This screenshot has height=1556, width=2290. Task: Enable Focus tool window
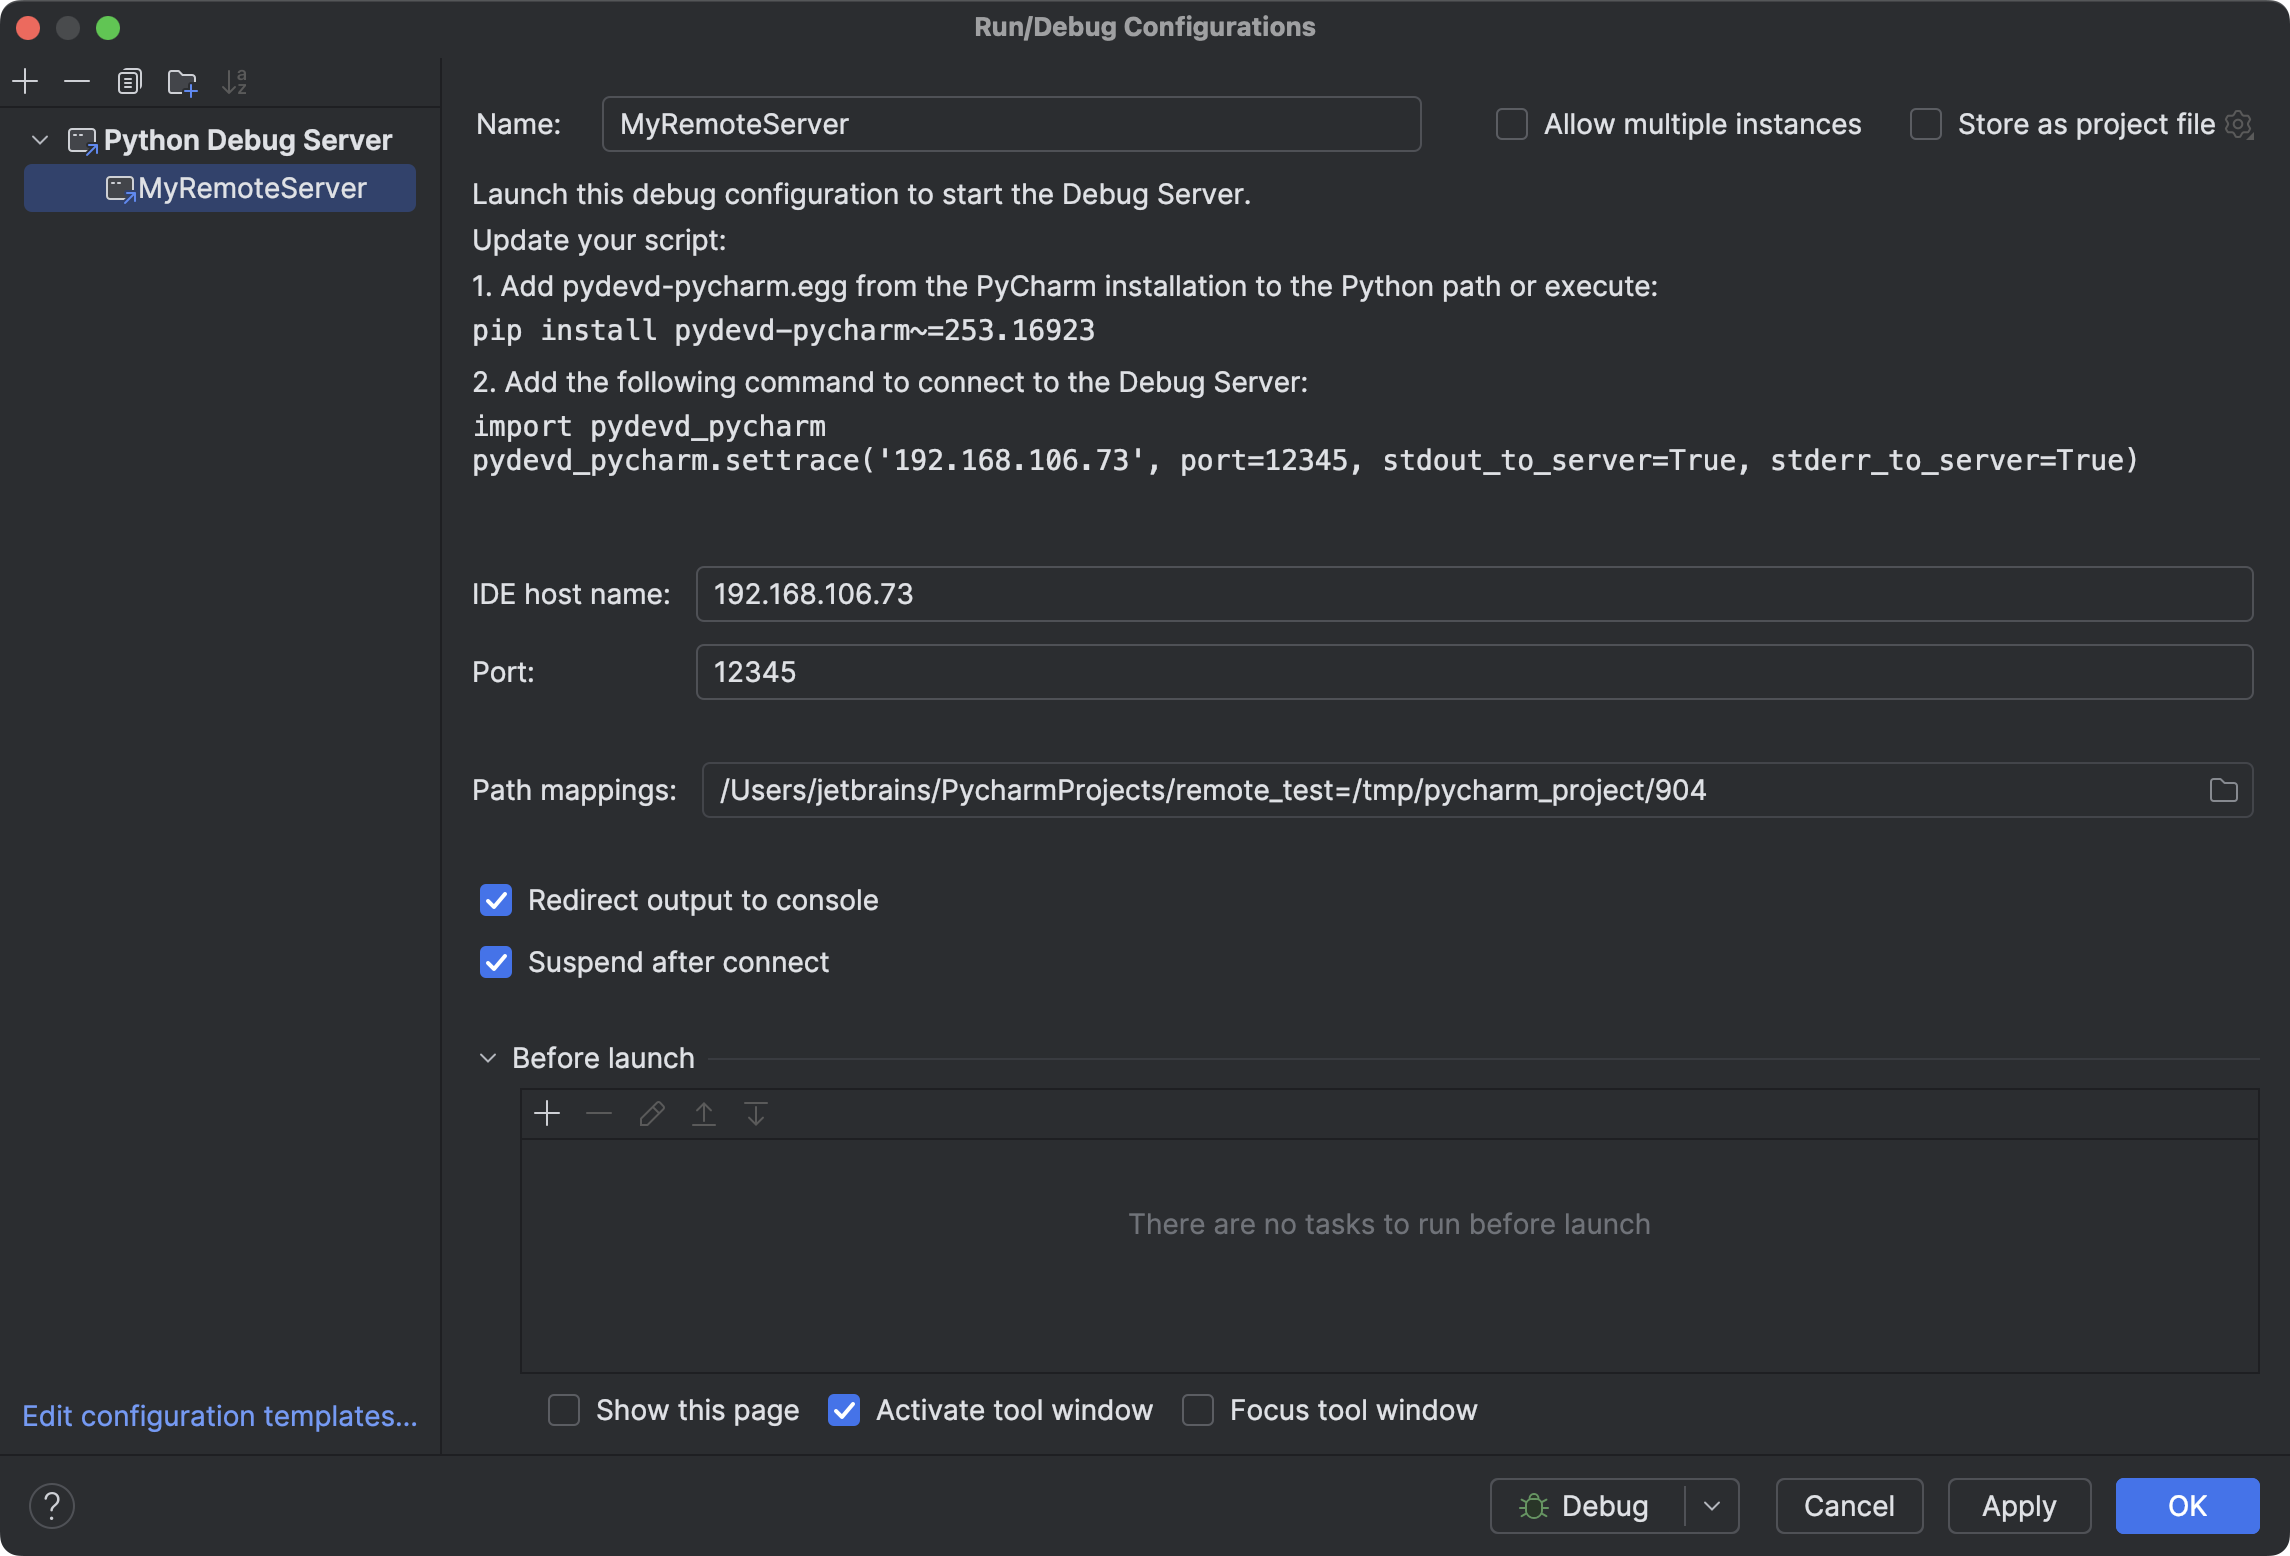[x=1198, y=1410]
